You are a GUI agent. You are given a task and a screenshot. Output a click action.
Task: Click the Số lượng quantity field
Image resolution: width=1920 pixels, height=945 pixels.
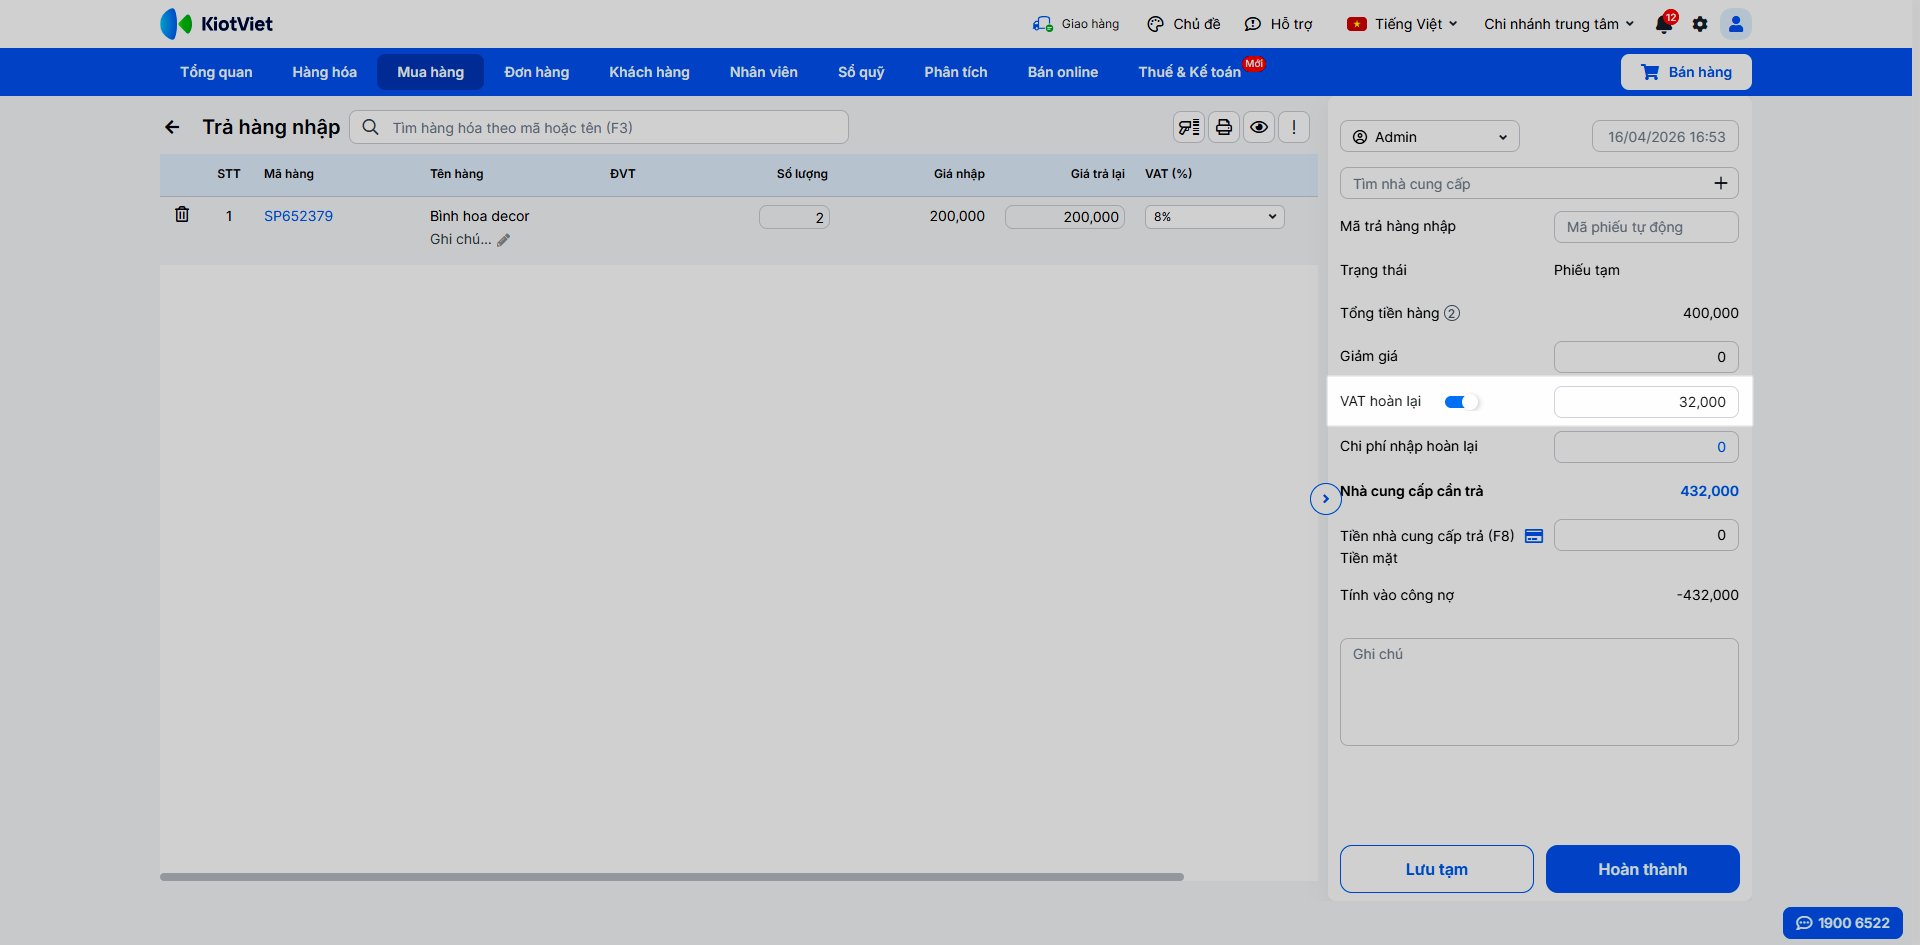tap(794, 217)
